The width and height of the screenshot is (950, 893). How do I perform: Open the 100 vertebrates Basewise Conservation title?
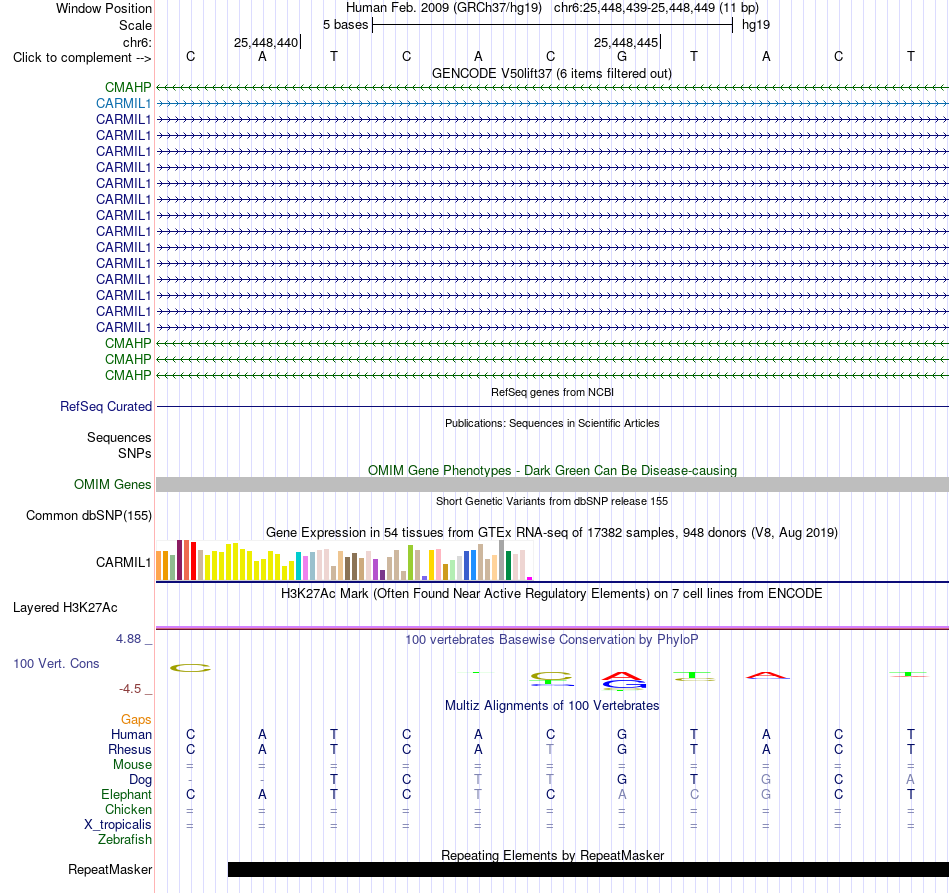click(x=552, y=640)
